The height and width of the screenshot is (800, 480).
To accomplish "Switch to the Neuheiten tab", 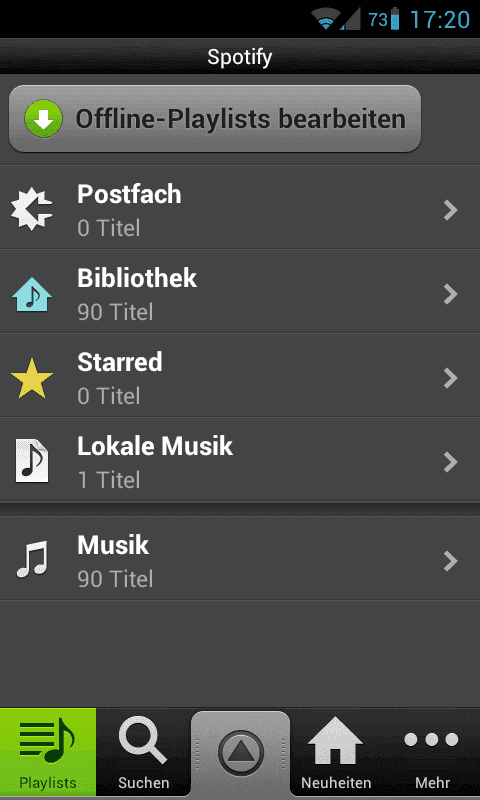I will 336,753.
